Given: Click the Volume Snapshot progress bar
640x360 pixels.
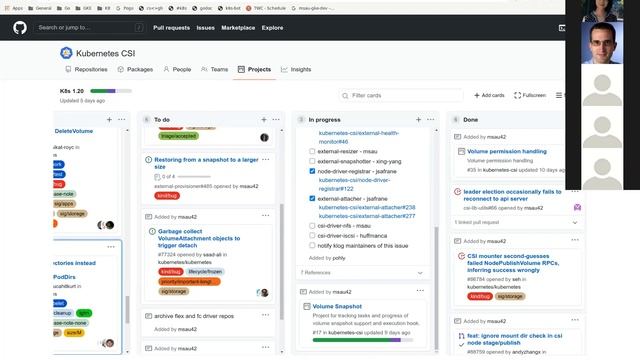Looking at the screenshot, I should coord(363,340).
